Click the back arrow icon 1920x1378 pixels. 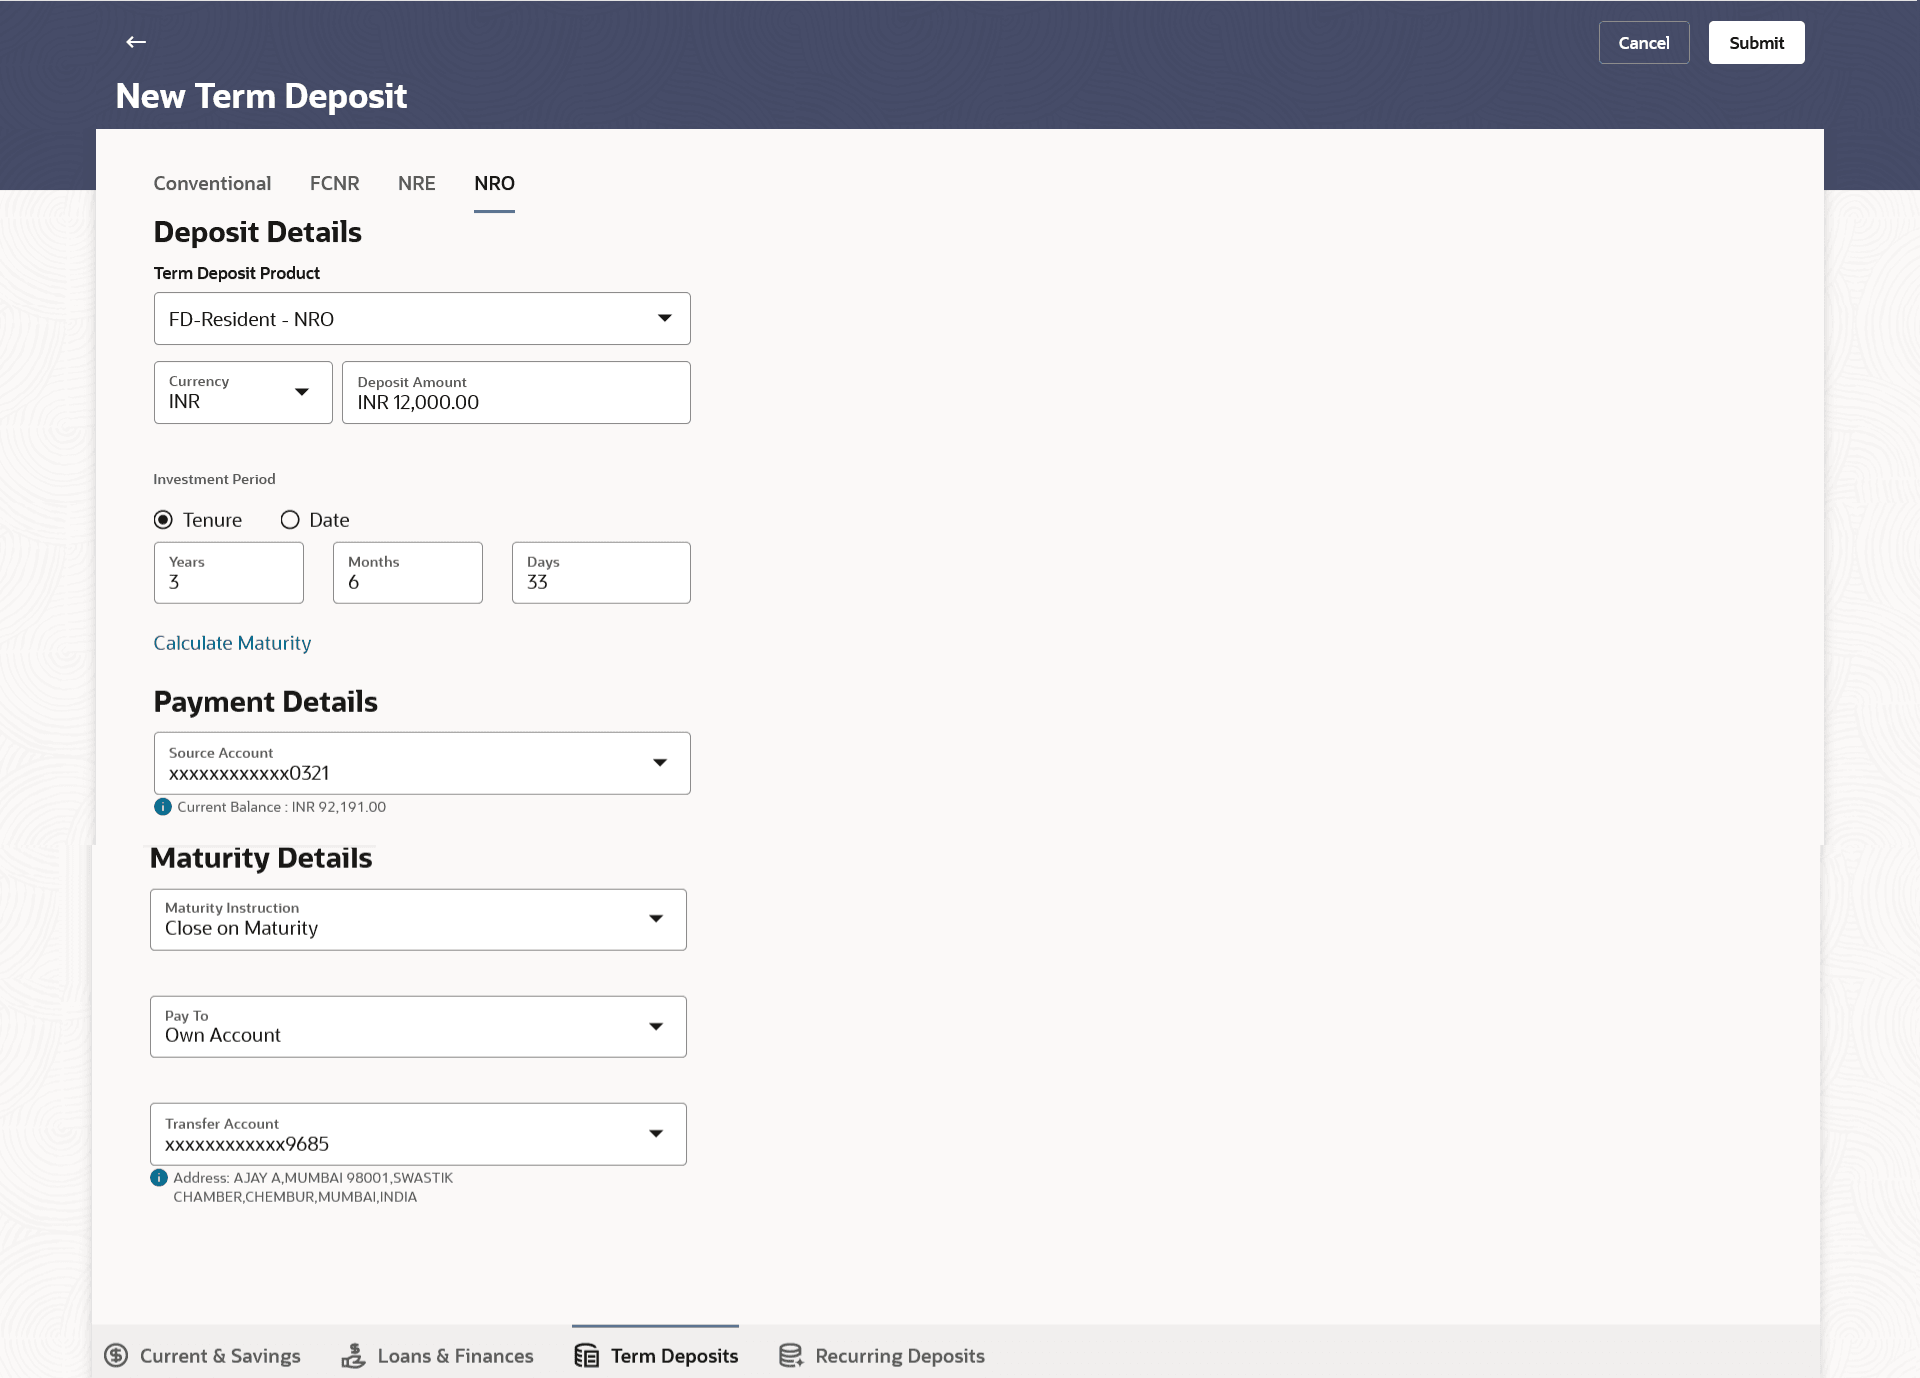point(136,42)
